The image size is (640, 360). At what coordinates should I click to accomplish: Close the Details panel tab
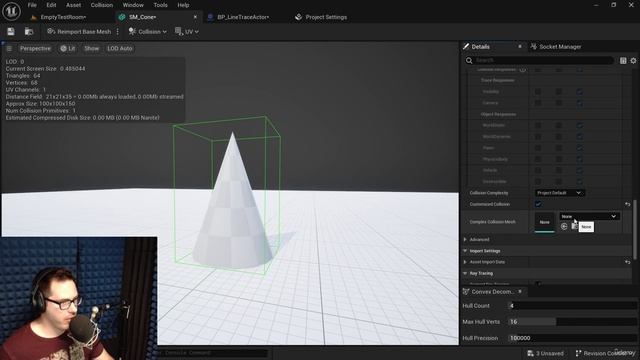pyautogui.click(x=520, y=47)
